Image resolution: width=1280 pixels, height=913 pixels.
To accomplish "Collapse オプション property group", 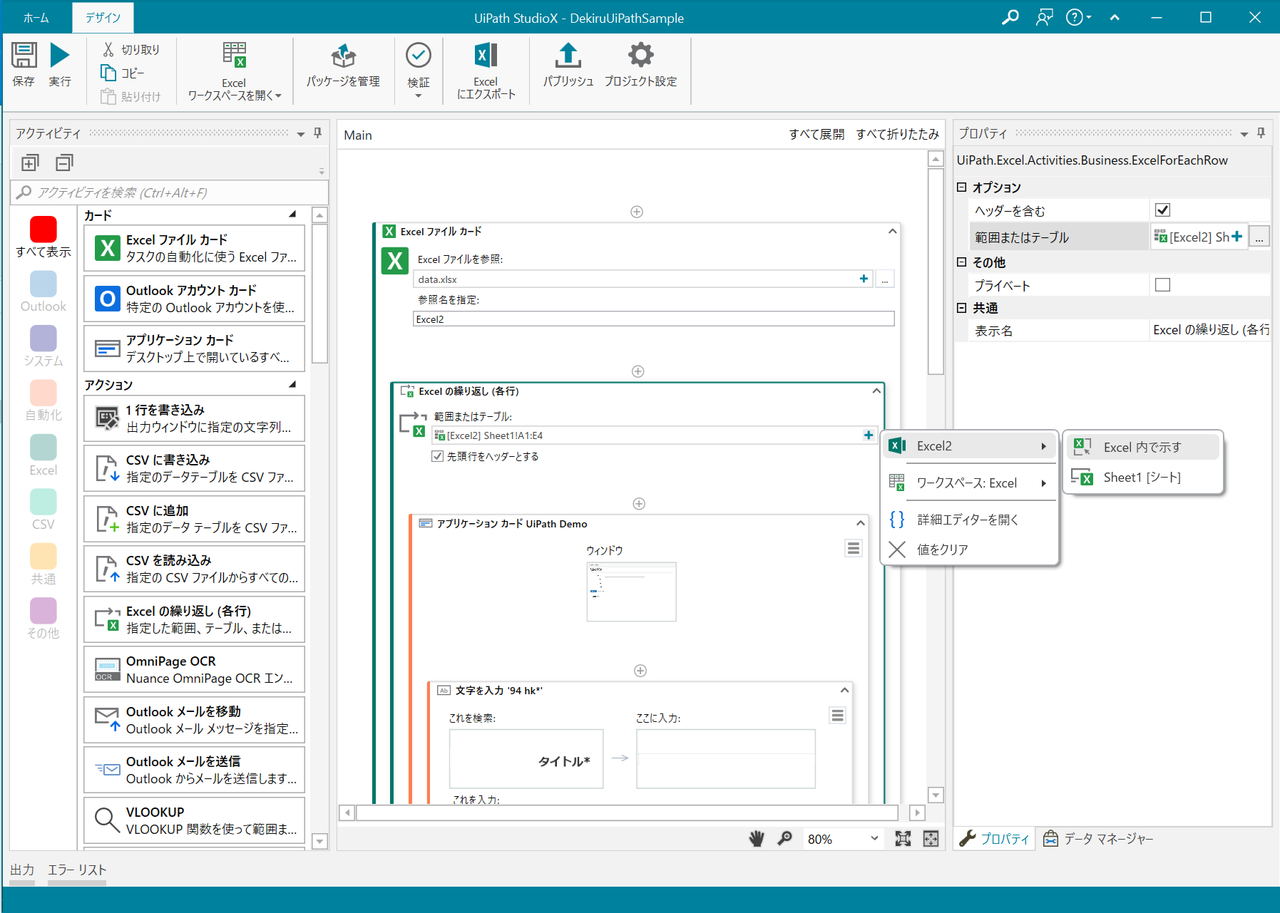I will 962,188.
